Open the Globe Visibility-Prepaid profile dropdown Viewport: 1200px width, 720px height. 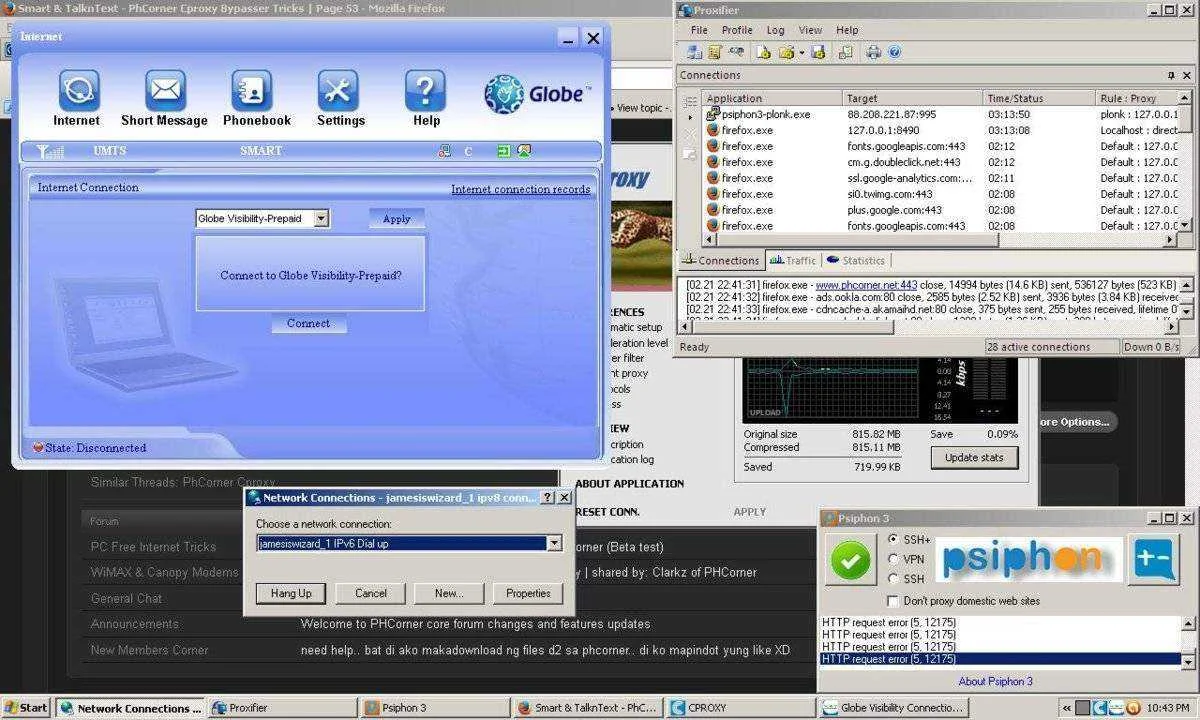(320, 218)
